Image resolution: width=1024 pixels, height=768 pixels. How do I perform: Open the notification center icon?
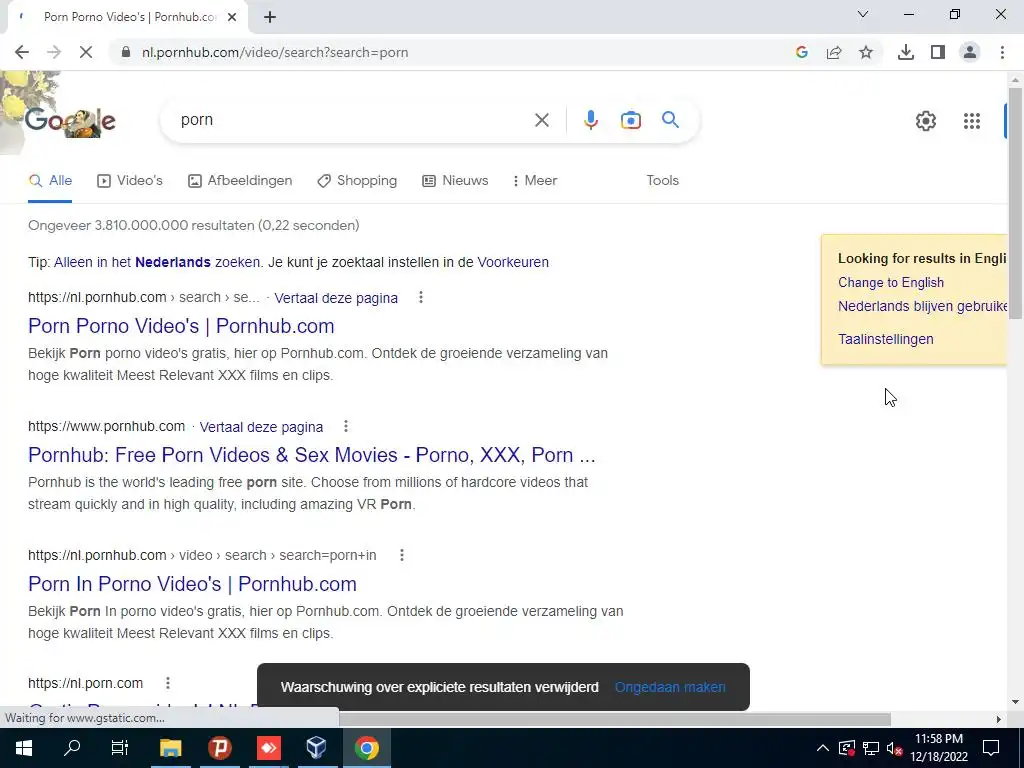(x=991, y=748)
